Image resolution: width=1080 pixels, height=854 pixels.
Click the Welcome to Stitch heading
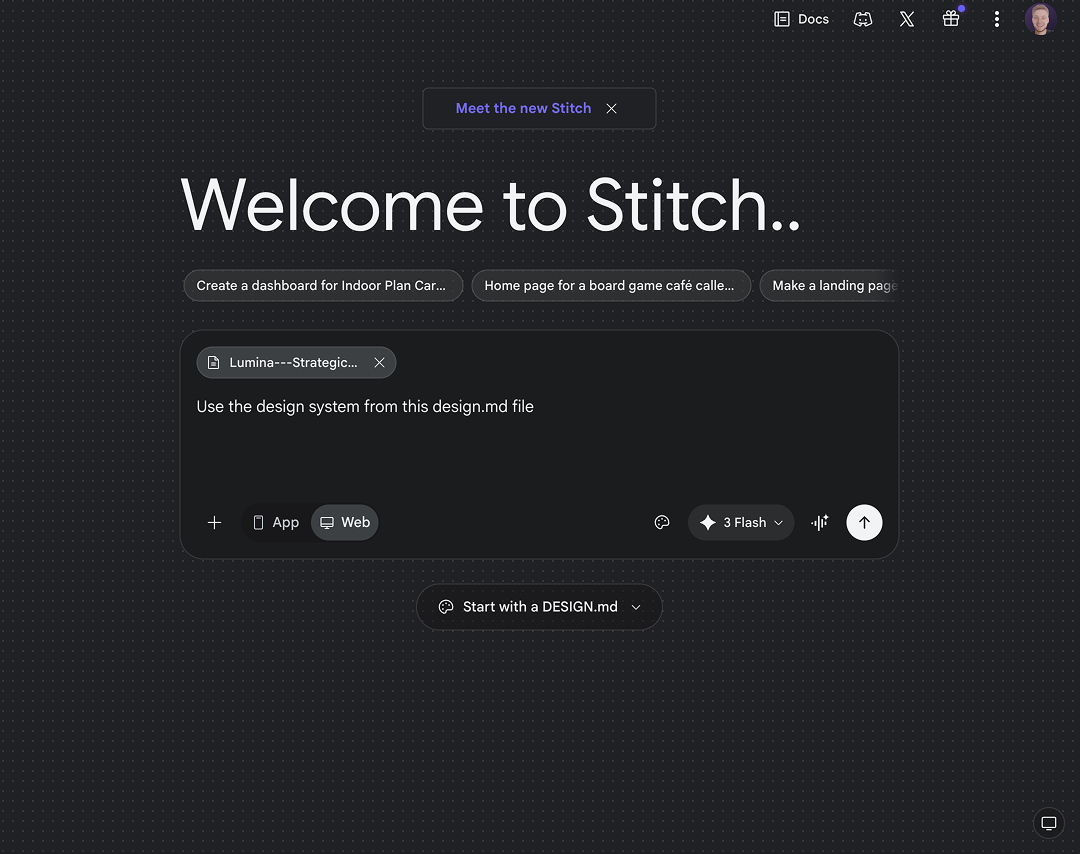coord(490,205)
